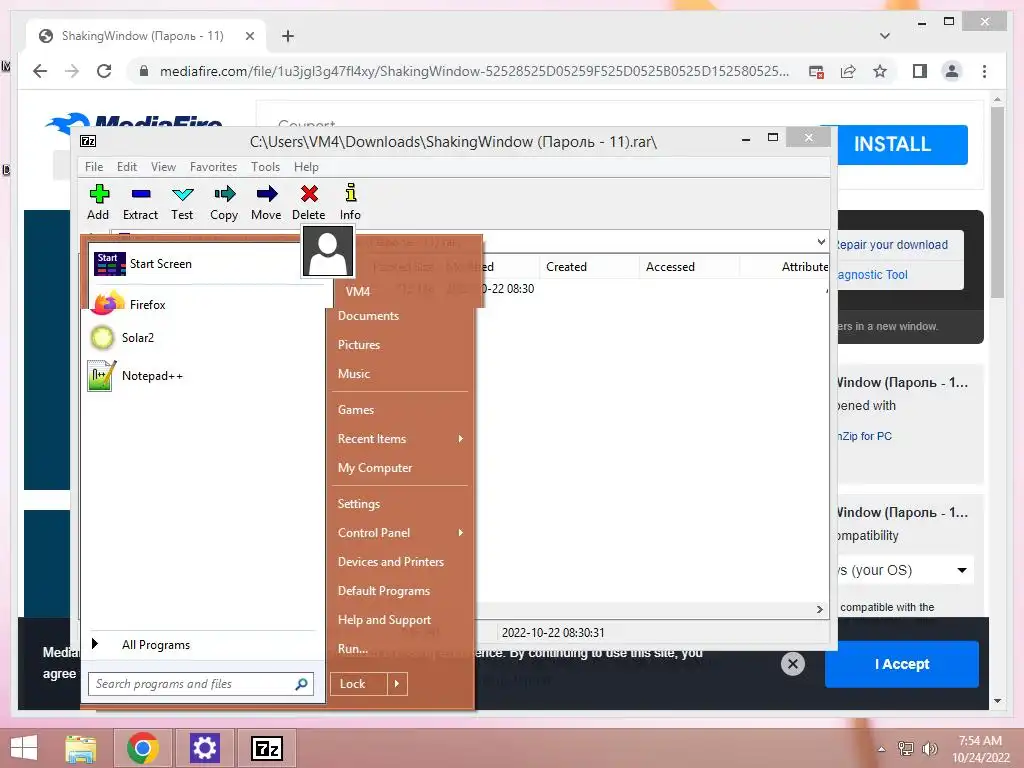Click the 7z icon in window title bar
Viewport: 1024px width, 768px height.
(x=88, y=141)
